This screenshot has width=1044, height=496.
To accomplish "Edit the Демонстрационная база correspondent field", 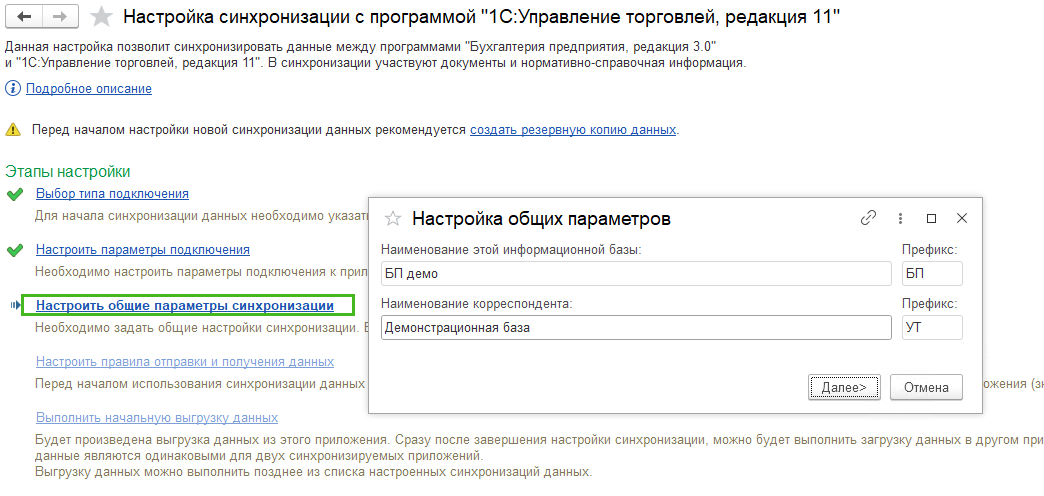I will pos(636,328).
